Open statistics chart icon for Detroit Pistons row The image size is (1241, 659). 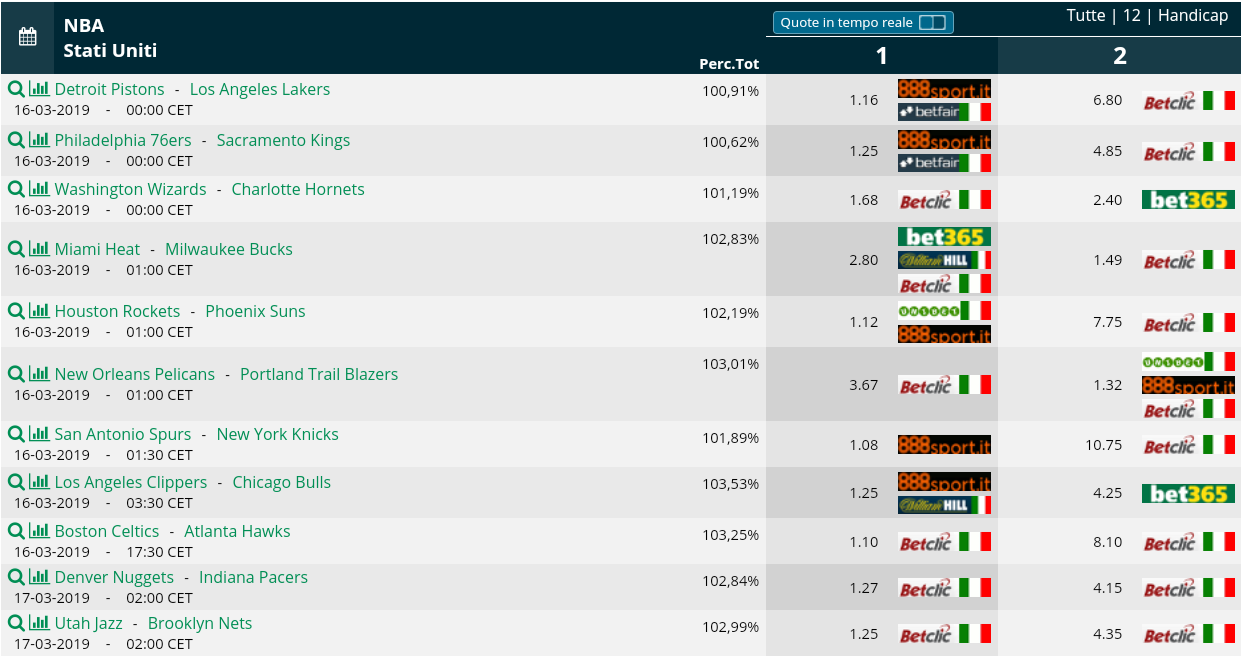tap(39, 88)
